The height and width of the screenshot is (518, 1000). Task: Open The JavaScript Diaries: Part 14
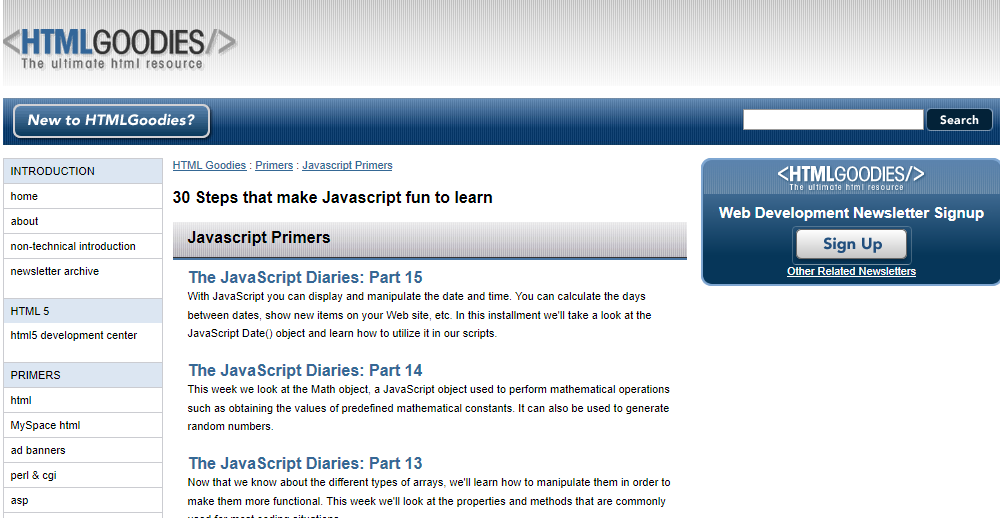click(x=305, y=371)
